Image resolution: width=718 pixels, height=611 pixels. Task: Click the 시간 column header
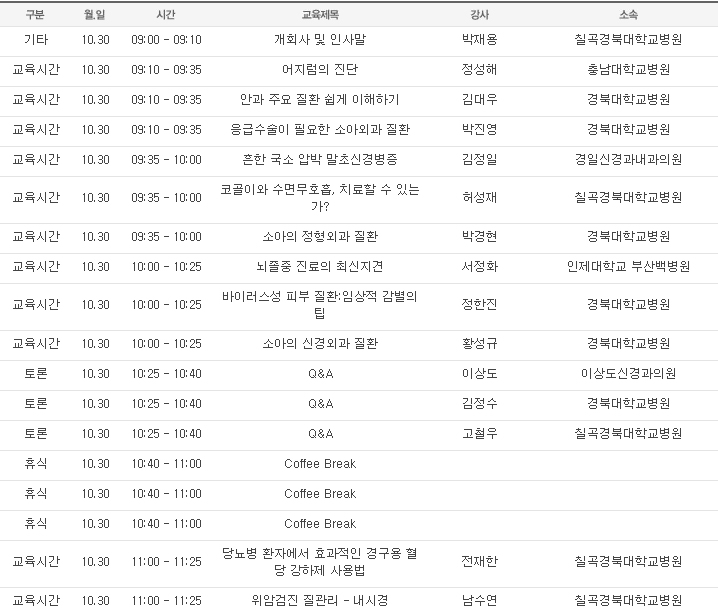tap(166, 15)
